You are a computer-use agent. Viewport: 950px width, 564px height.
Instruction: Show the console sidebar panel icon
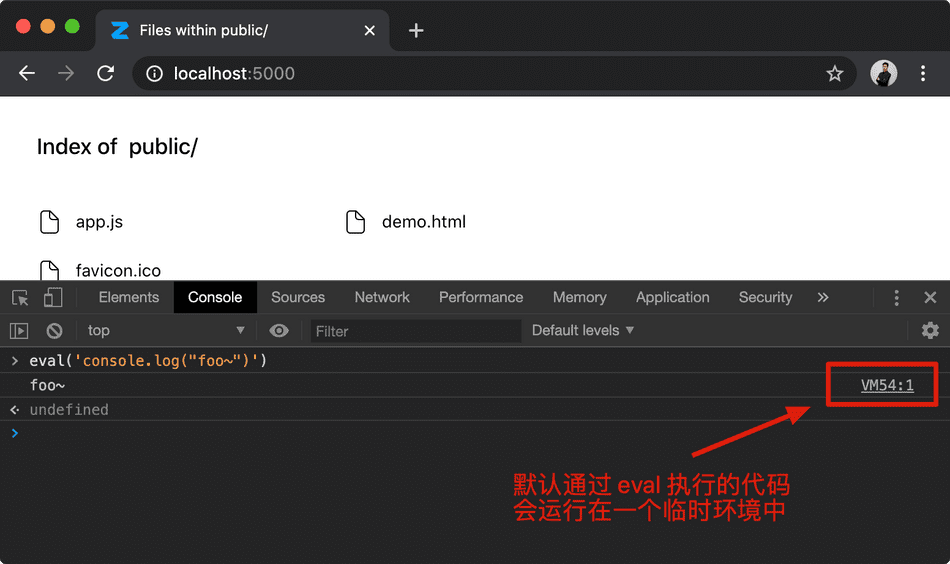pos(19,331)
